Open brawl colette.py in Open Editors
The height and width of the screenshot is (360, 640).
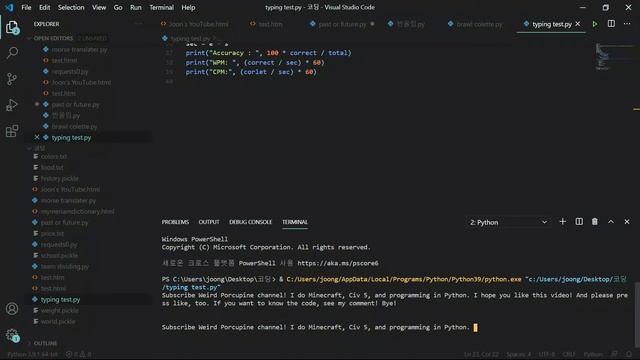coord(74,127)
